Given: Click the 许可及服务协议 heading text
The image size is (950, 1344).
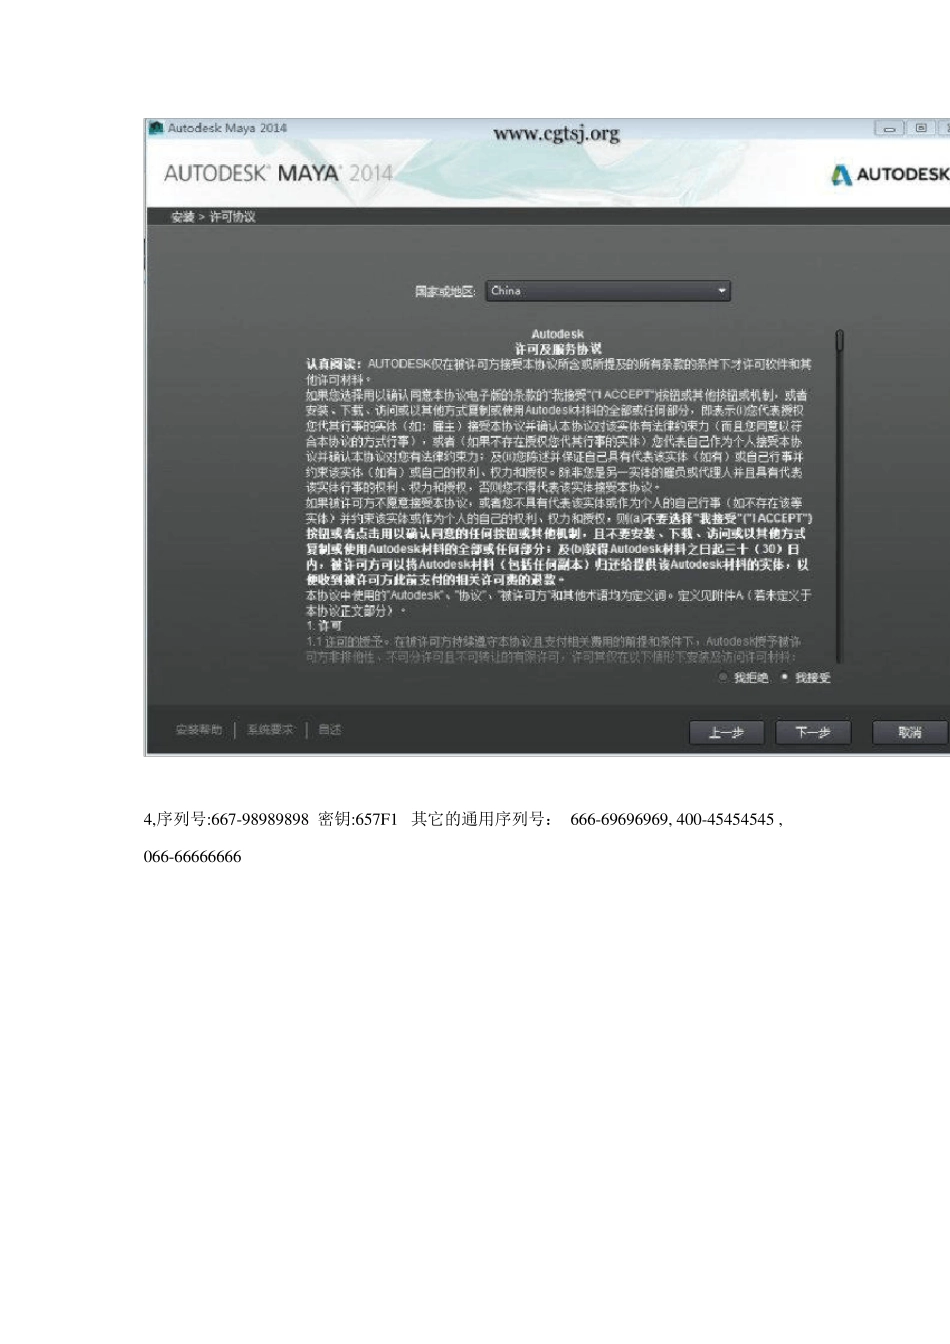Looking at the screenshot, I should coord(558,349).
